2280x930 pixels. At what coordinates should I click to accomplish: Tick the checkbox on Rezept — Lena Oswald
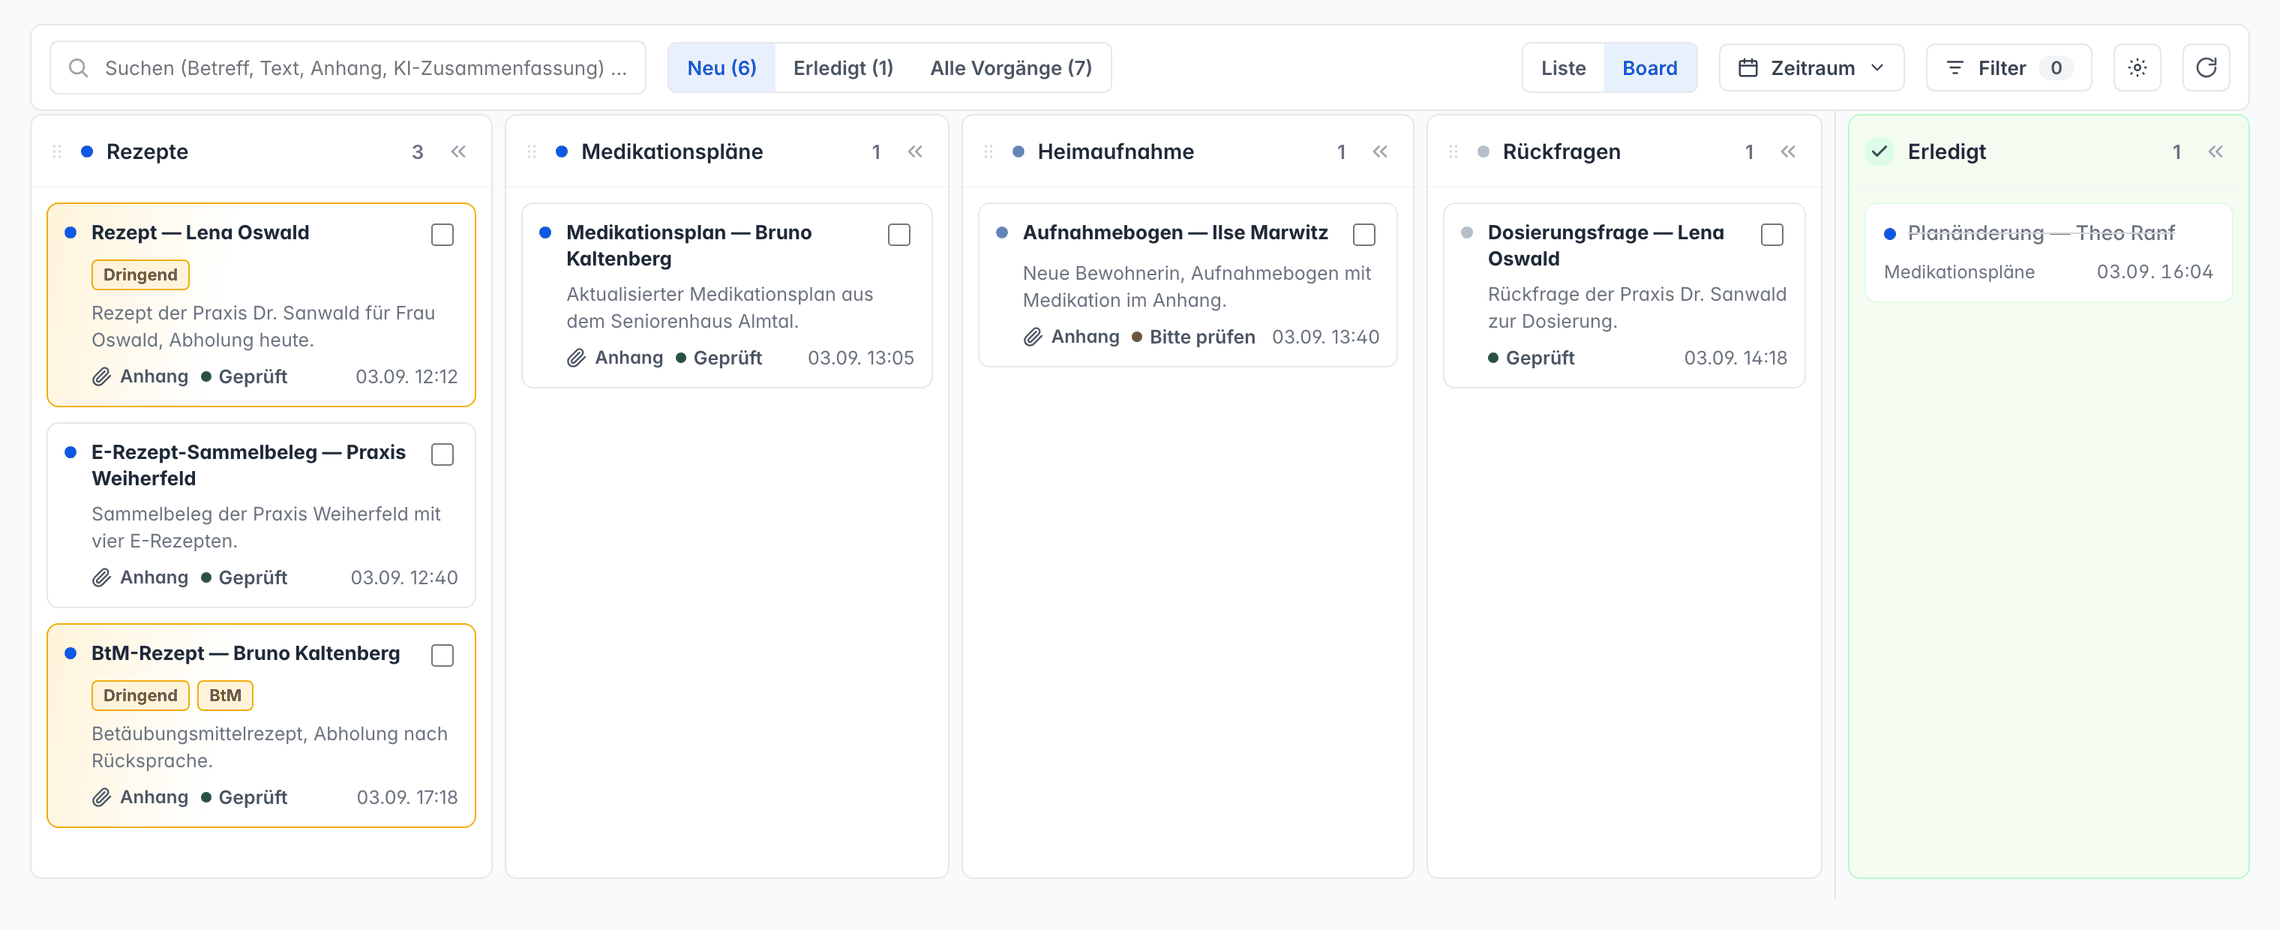[442, 235]
